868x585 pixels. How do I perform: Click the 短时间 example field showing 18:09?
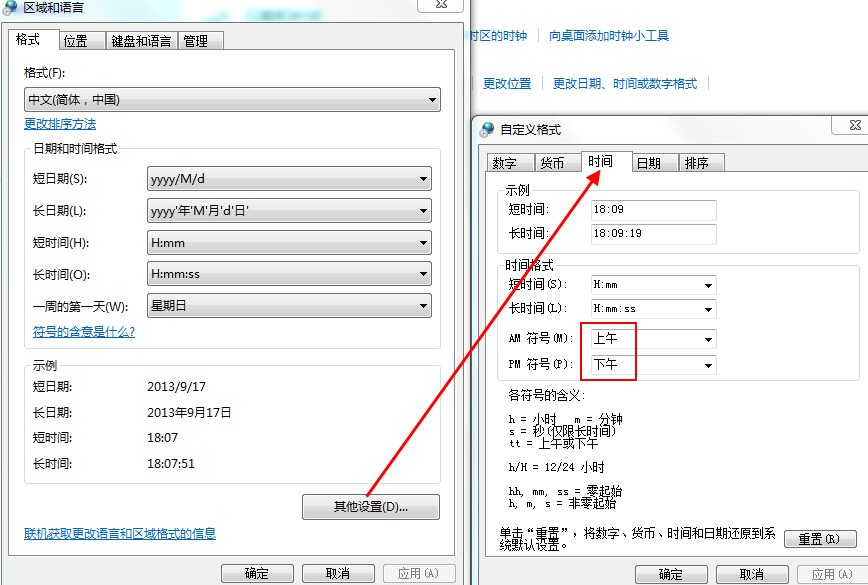coord(653,210)
